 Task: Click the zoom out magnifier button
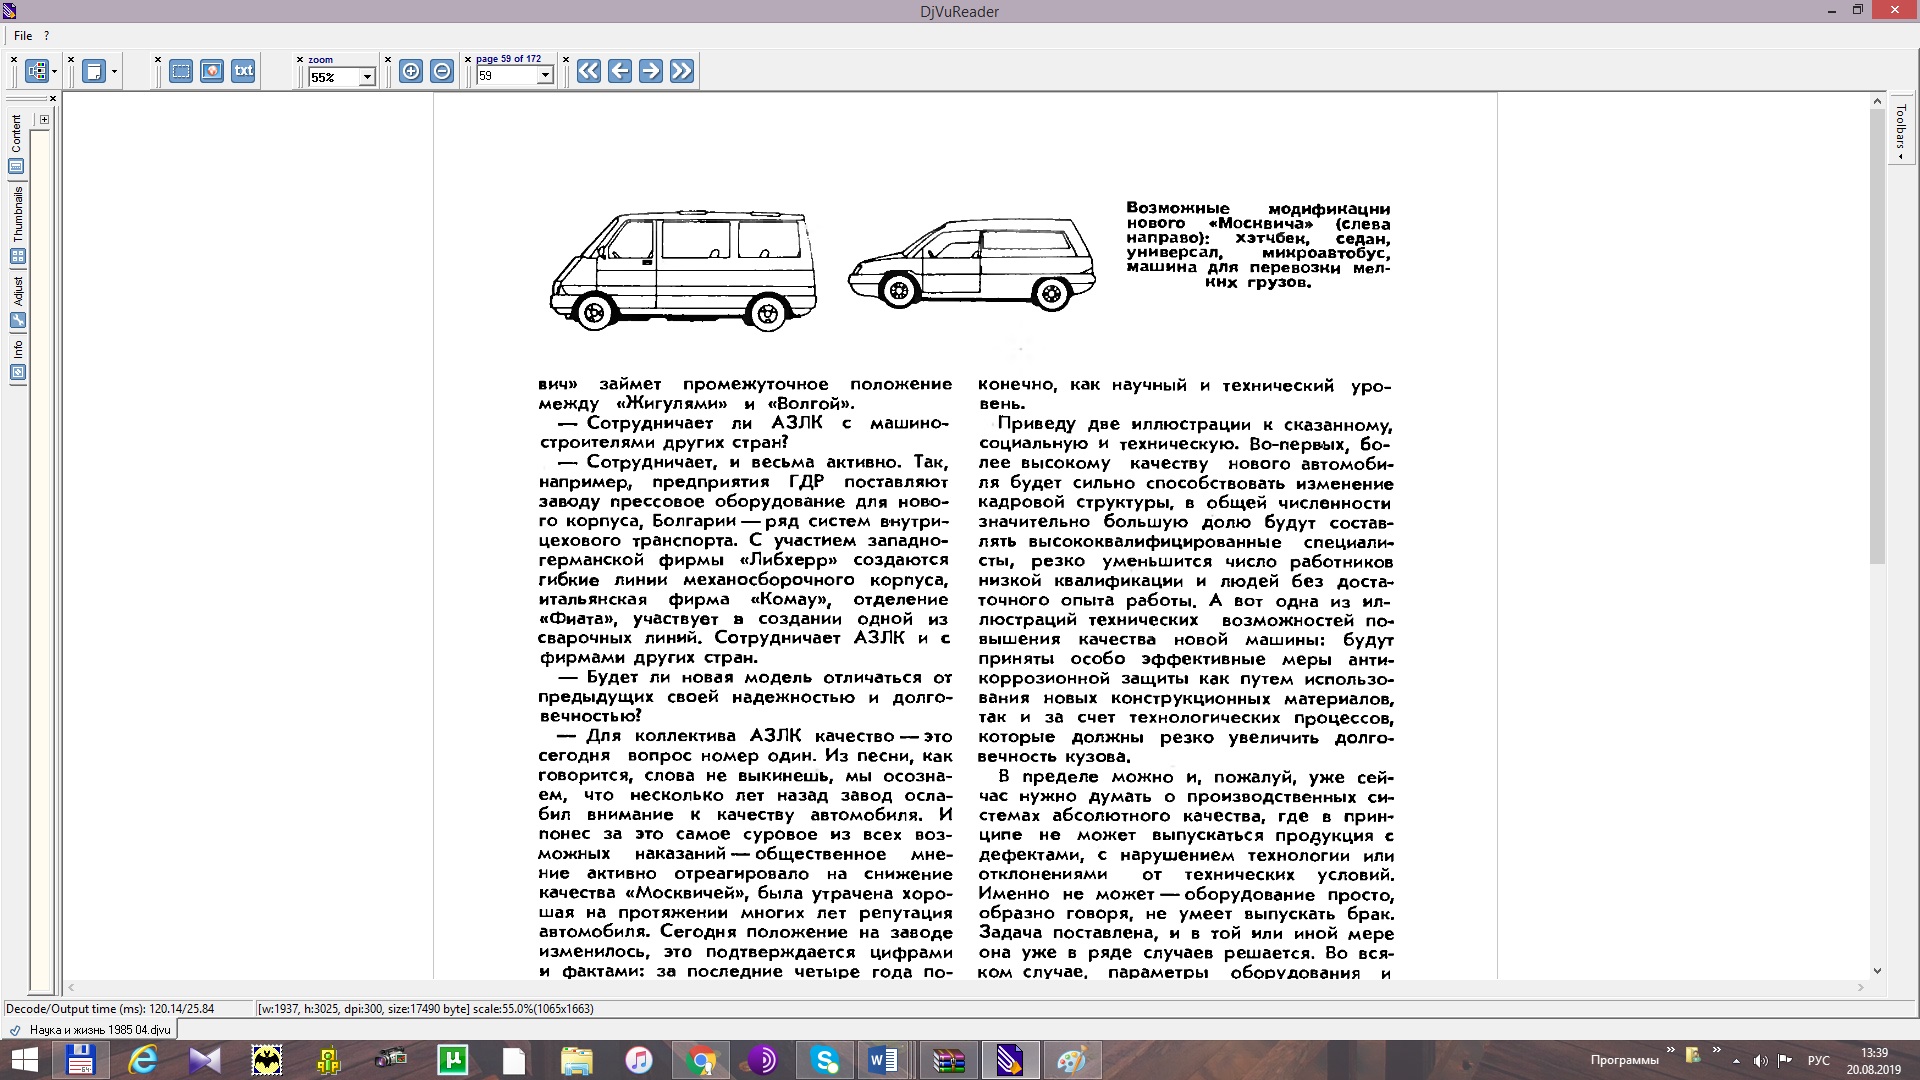pos(442,71)
